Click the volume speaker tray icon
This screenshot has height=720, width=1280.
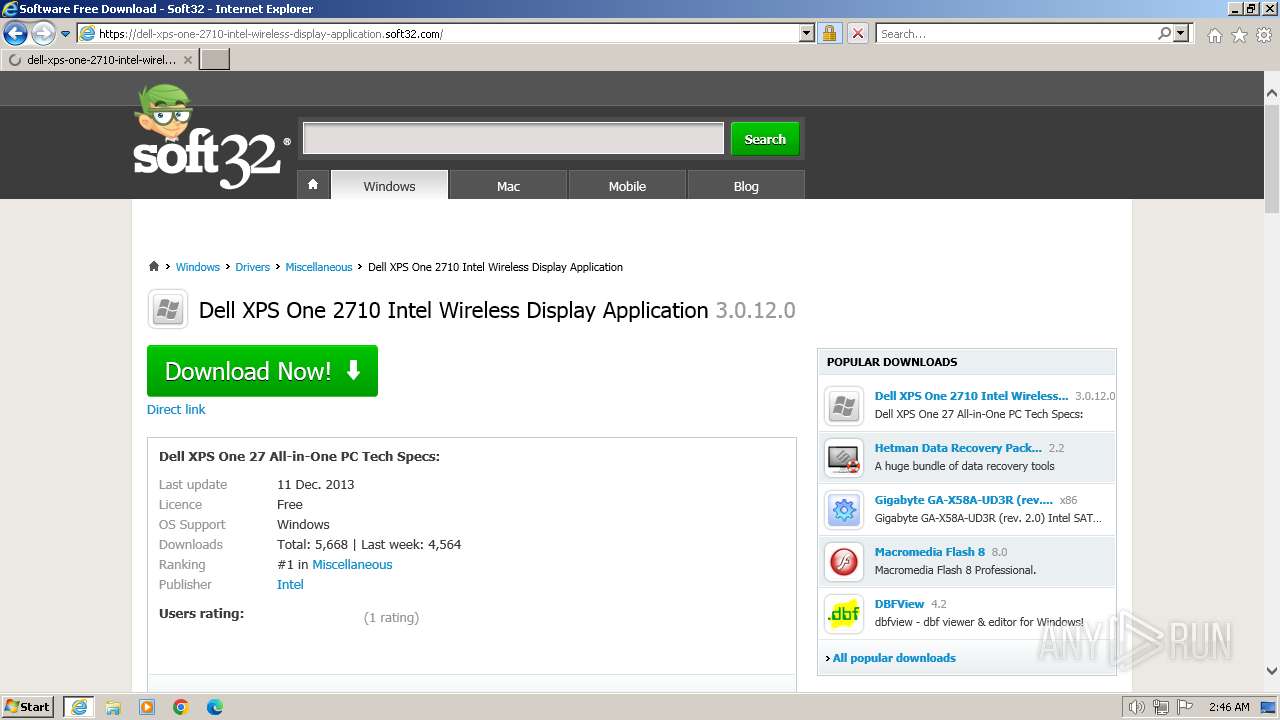point(1137,707)
